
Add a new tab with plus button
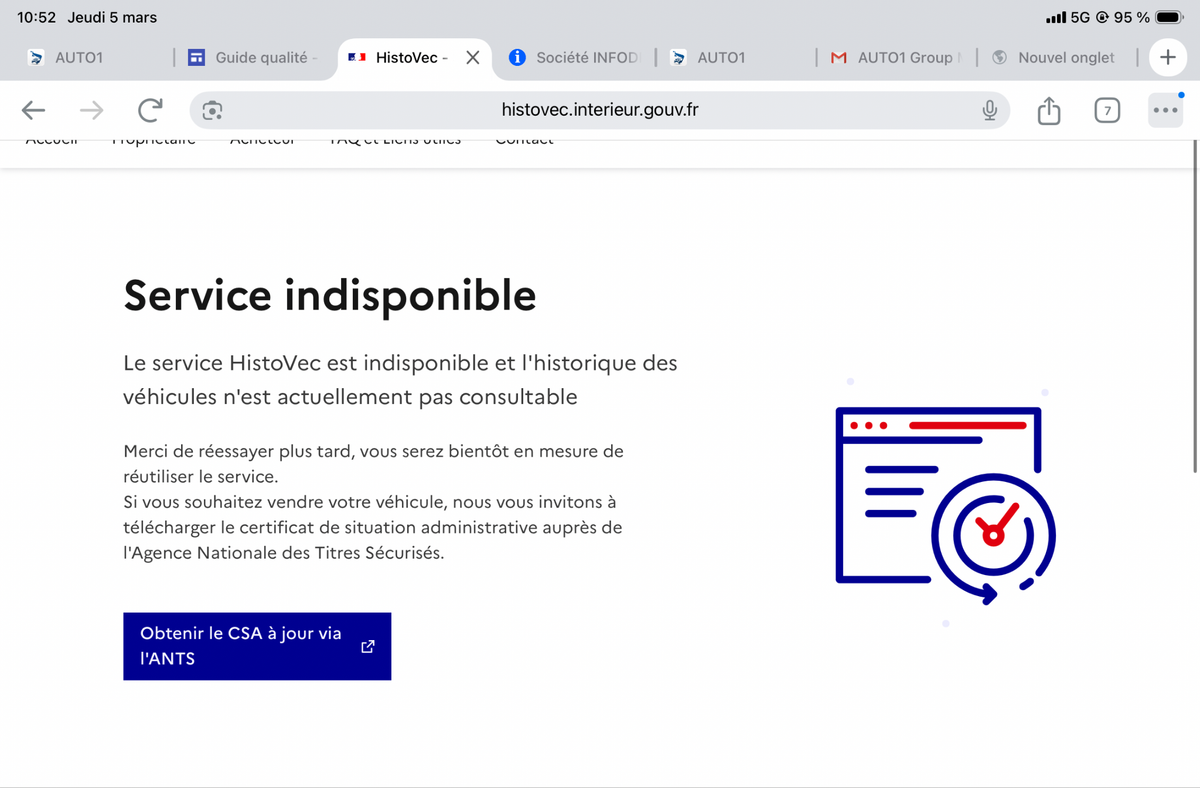click(x=1167, y=57)
